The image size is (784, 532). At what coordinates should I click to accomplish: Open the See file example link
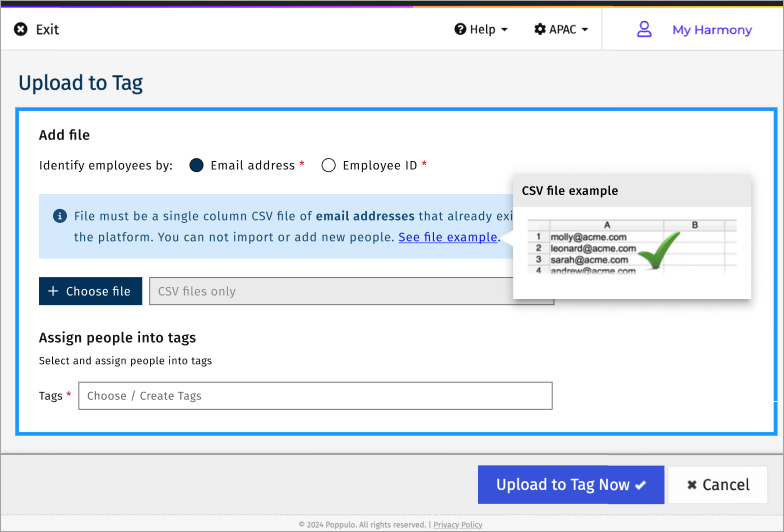point(447,237)
